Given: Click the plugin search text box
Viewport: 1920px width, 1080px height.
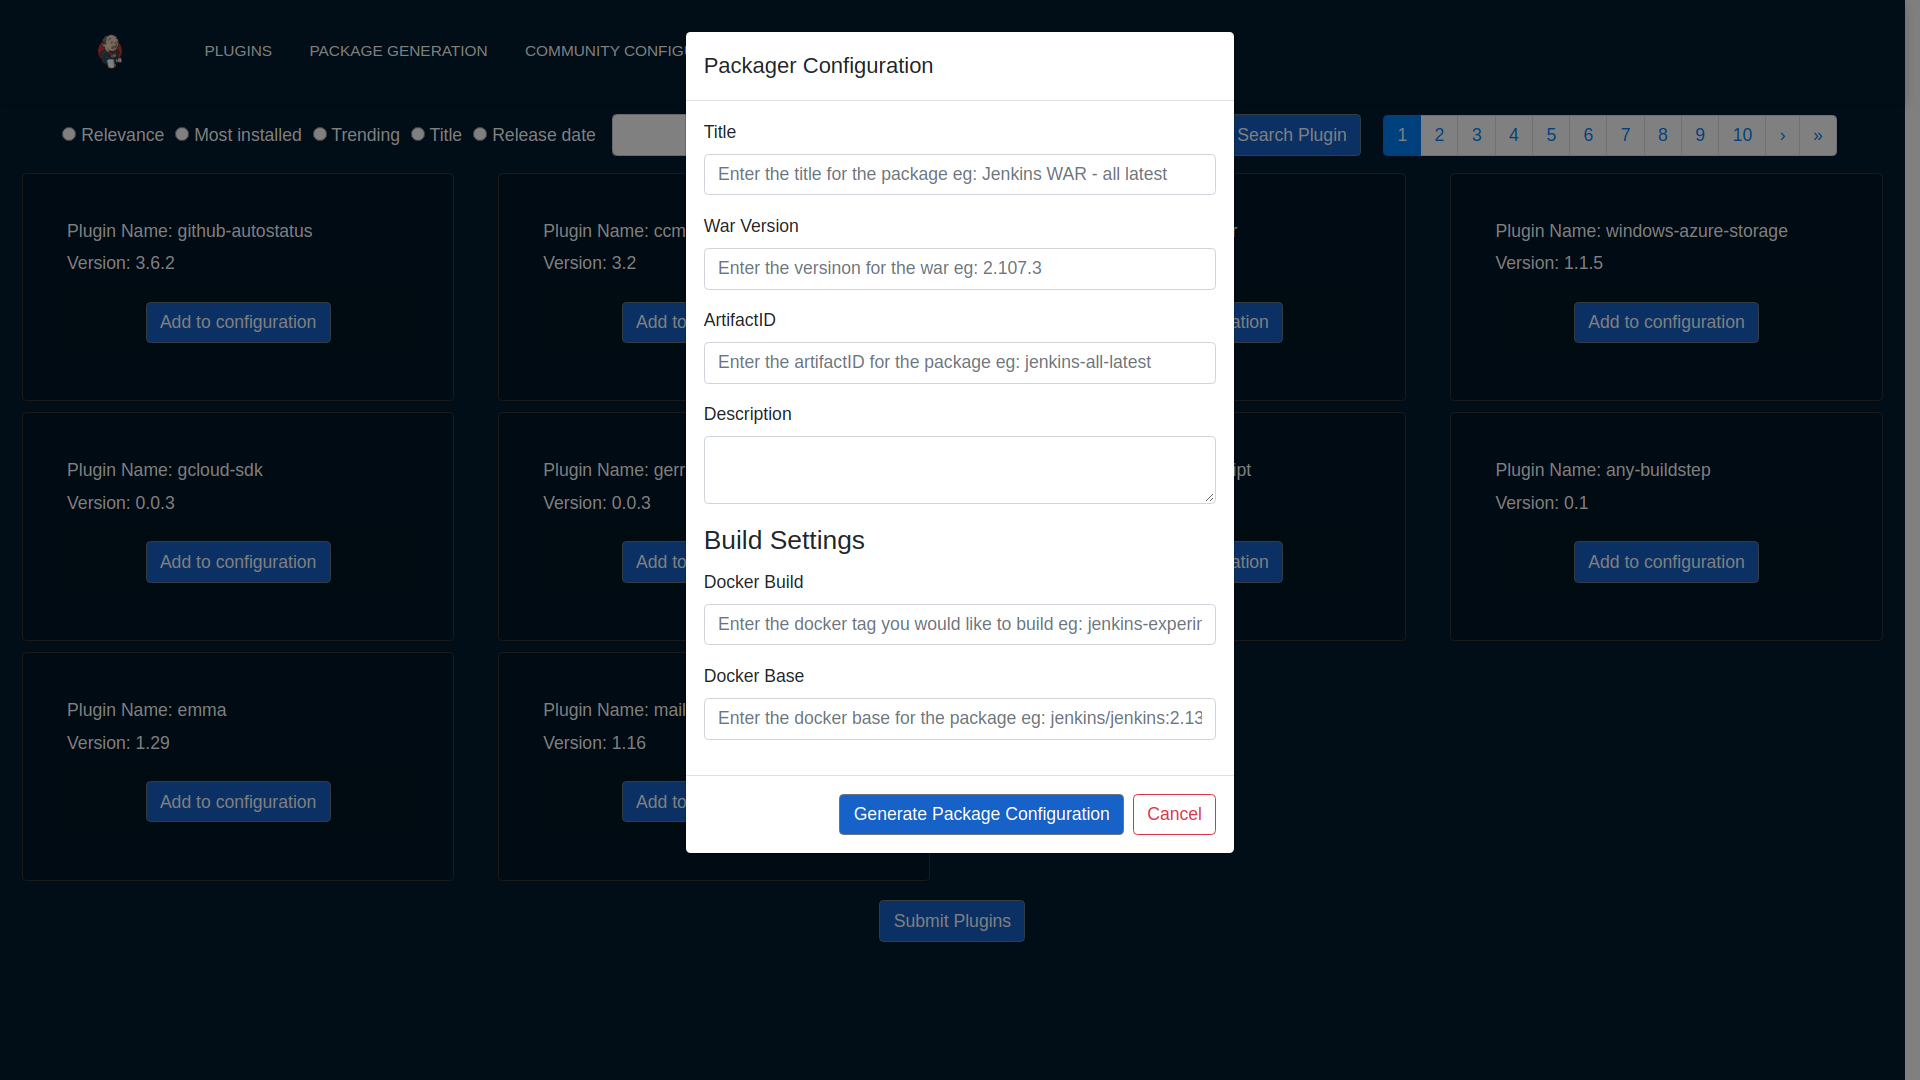Looking at the screenshot, I should (x=648, y=135).
